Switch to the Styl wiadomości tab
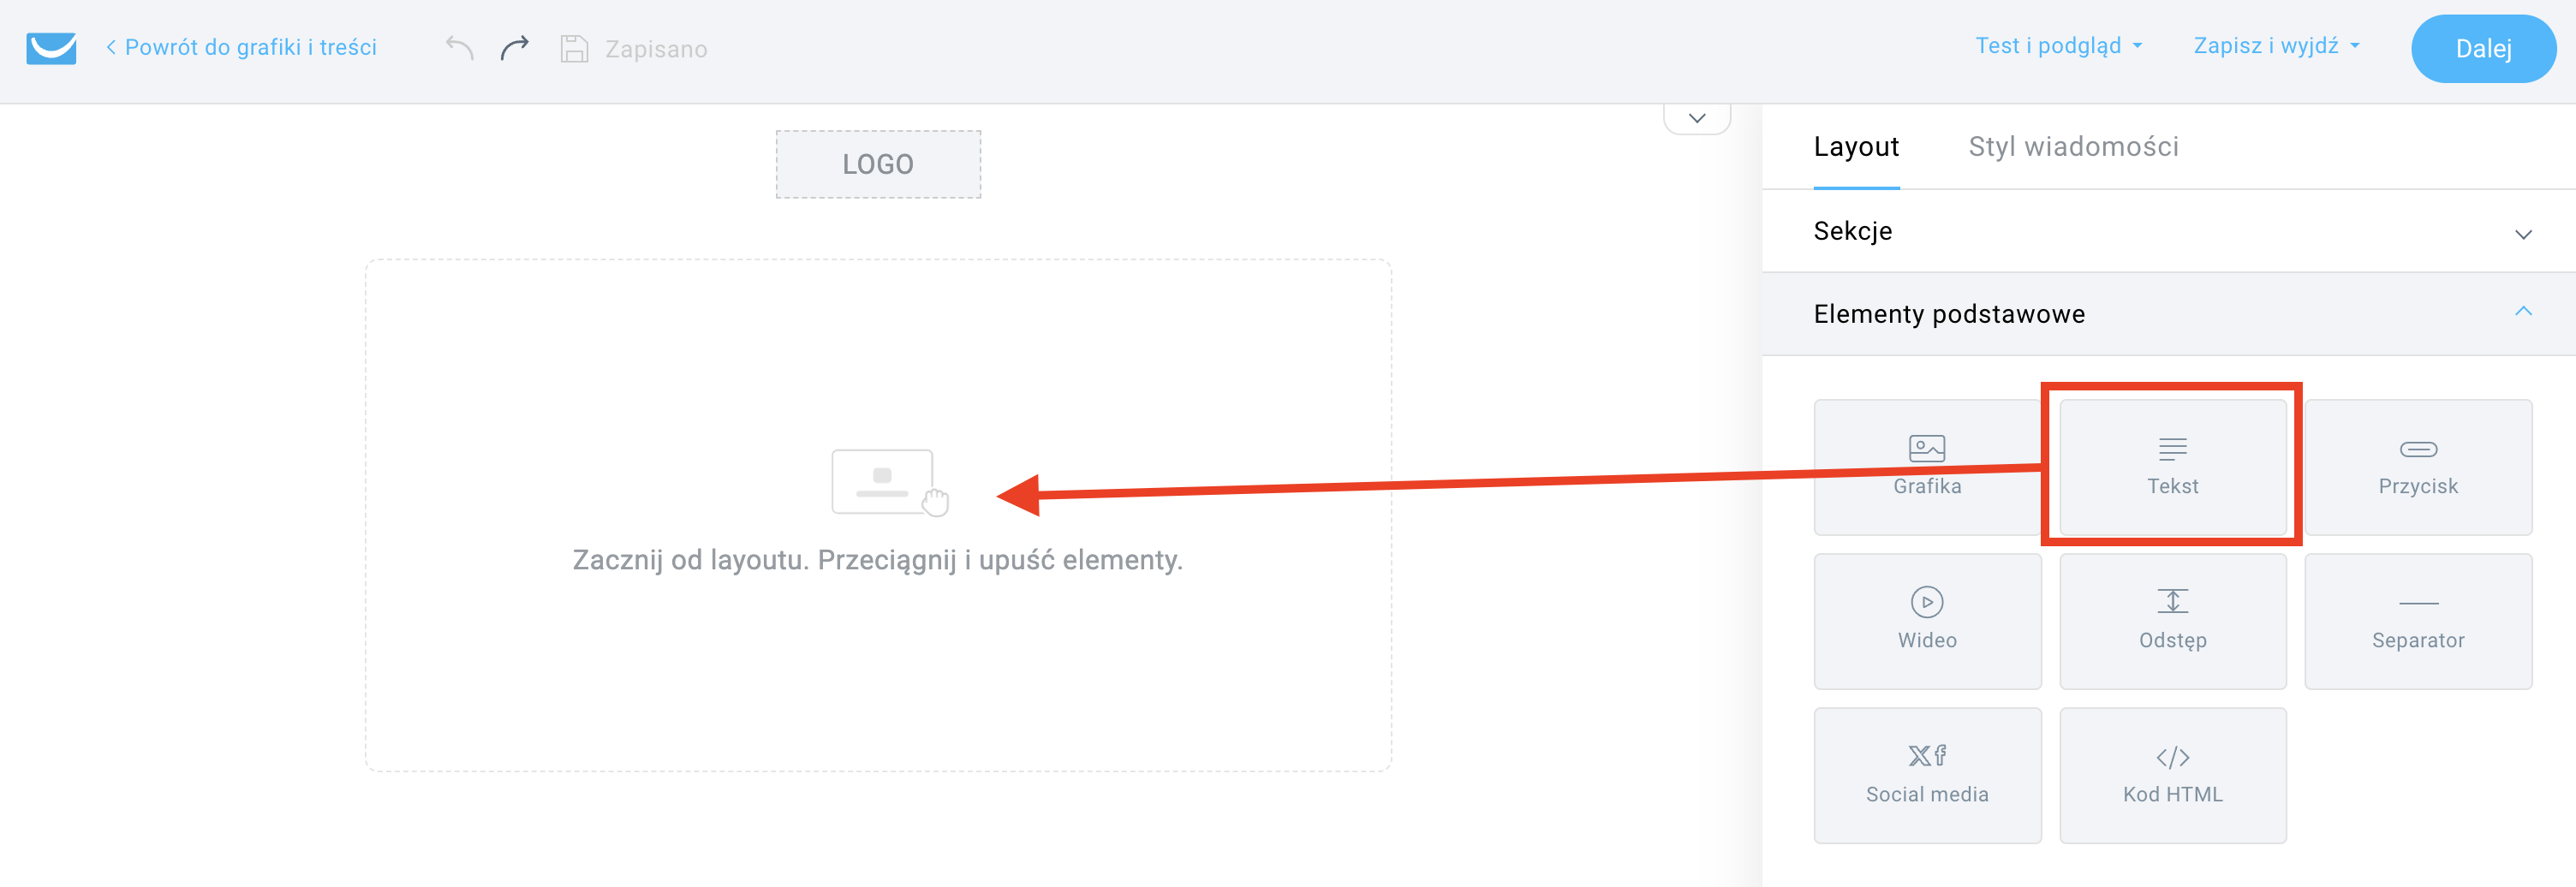Viewport: 2576px width, 887px height. 2073,147
